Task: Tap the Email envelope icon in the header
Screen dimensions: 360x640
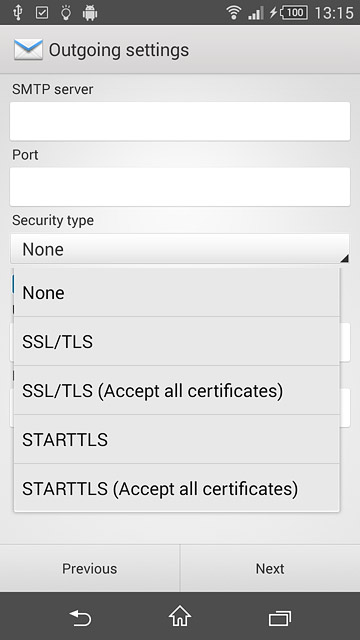Action: click(28, 50)
